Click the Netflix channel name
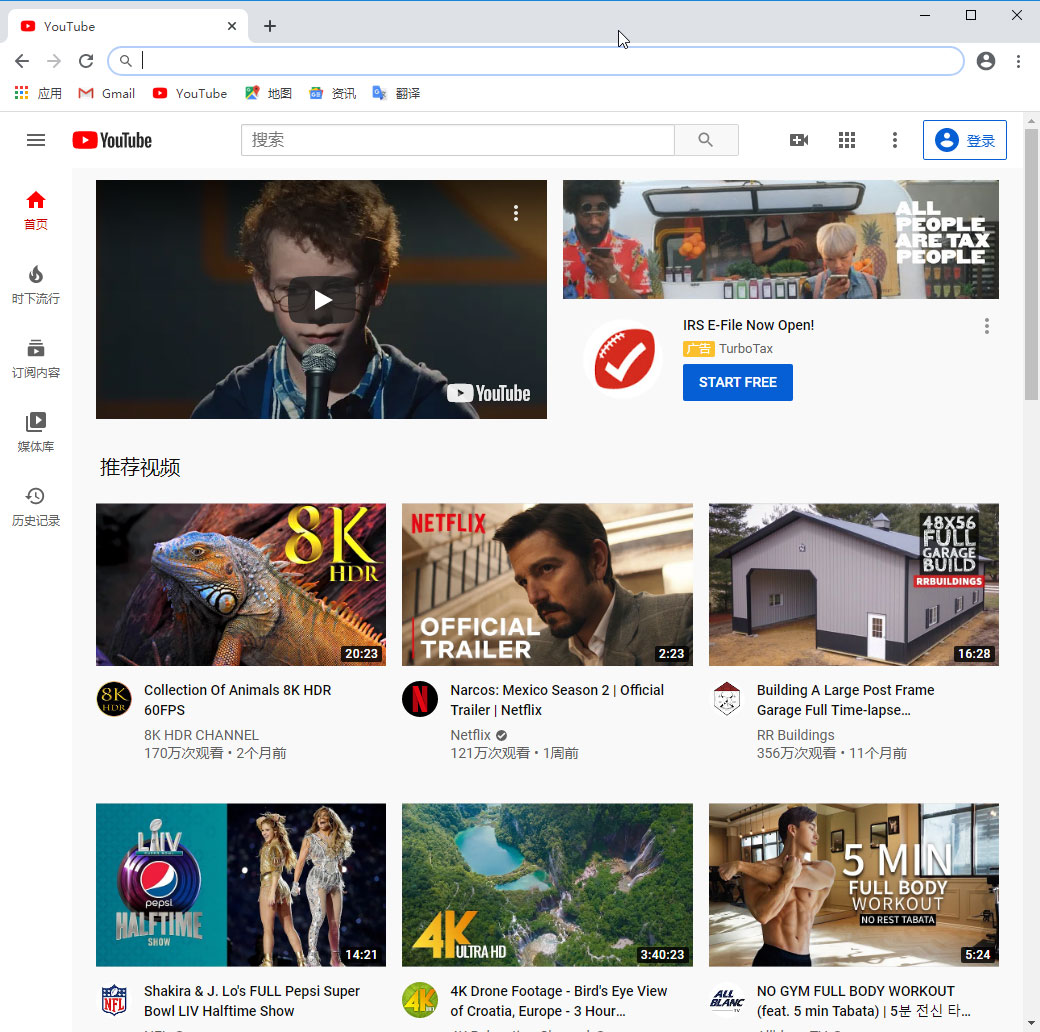 point(470,735)
